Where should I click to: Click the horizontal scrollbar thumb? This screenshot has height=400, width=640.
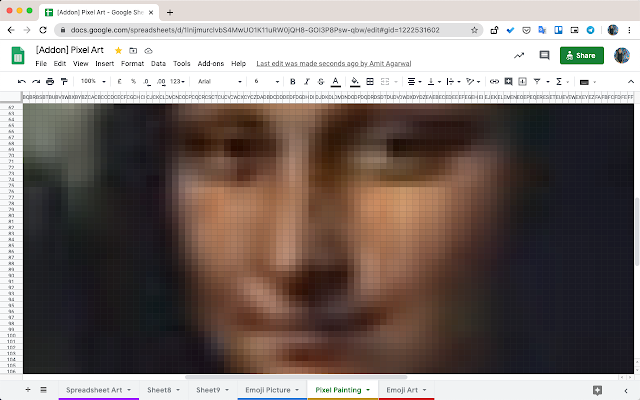tap(296, 377)
